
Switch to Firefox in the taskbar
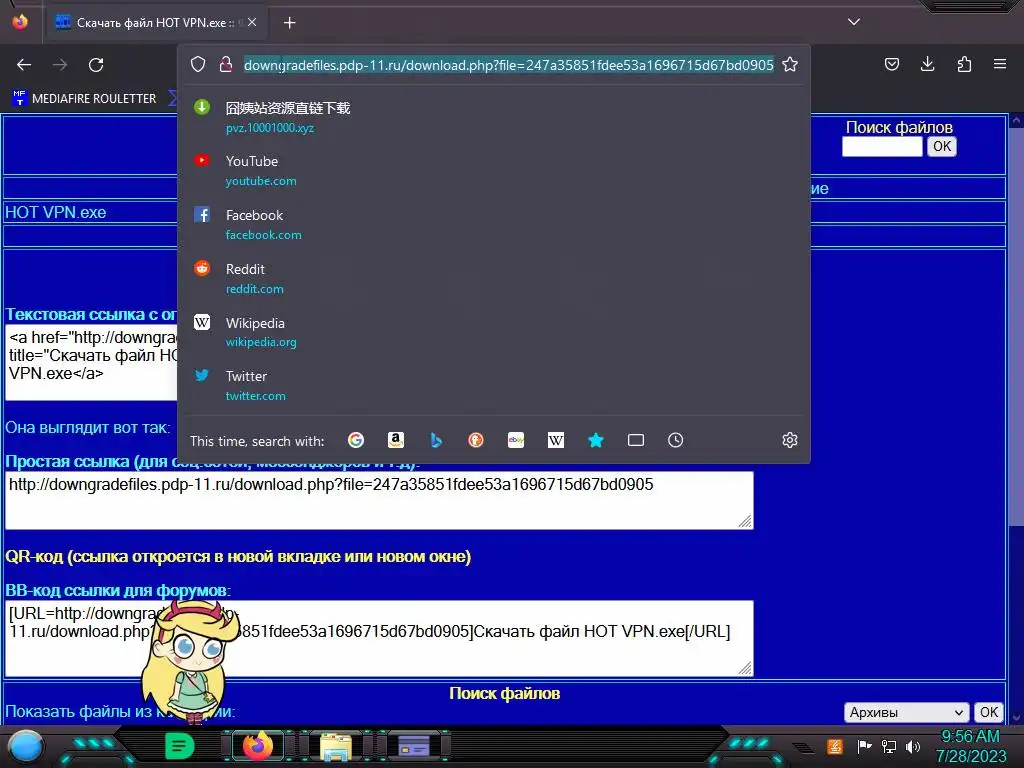(258, 746)
